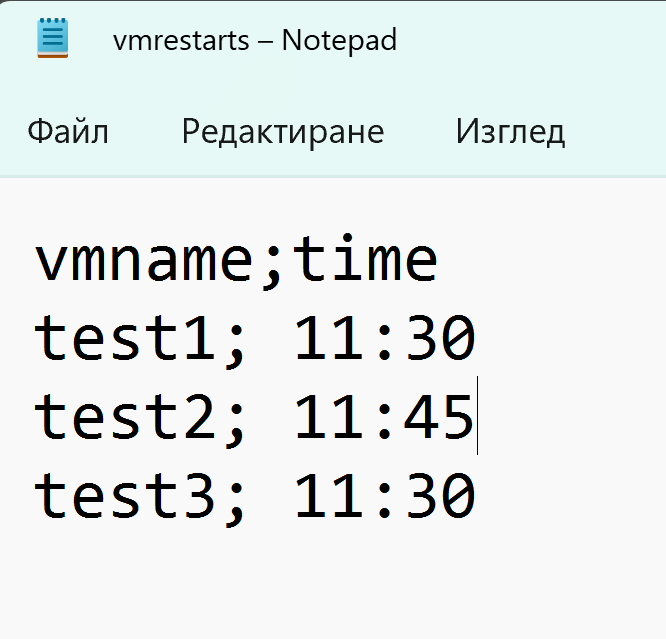Place cursor in the word vmname
This screenshot has width=666, height=639.
(x=144, y=261)
